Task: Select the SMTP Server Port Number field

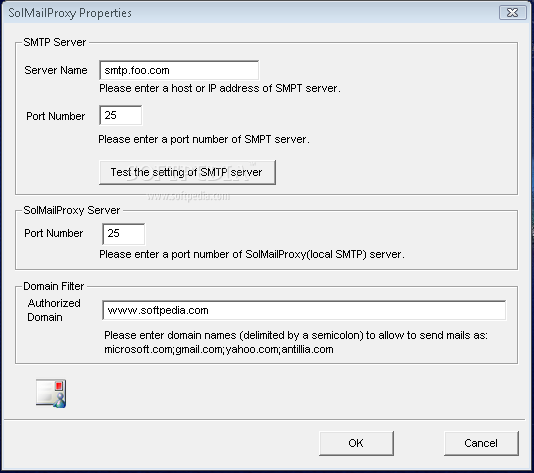Action: click(121, 115)
